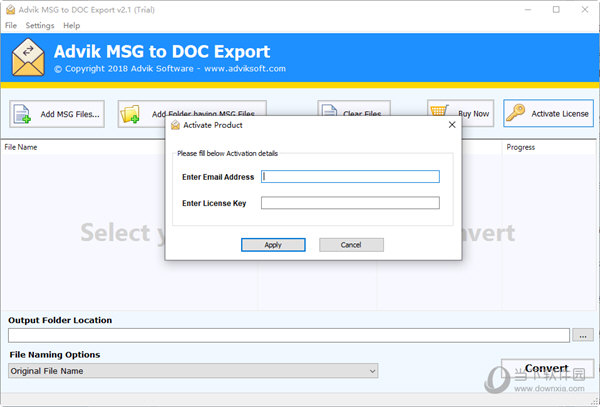600x407 pixels.
Task: Click the envelope icon in the Activate Product dialog title
Action: click(x=175, y=125)
